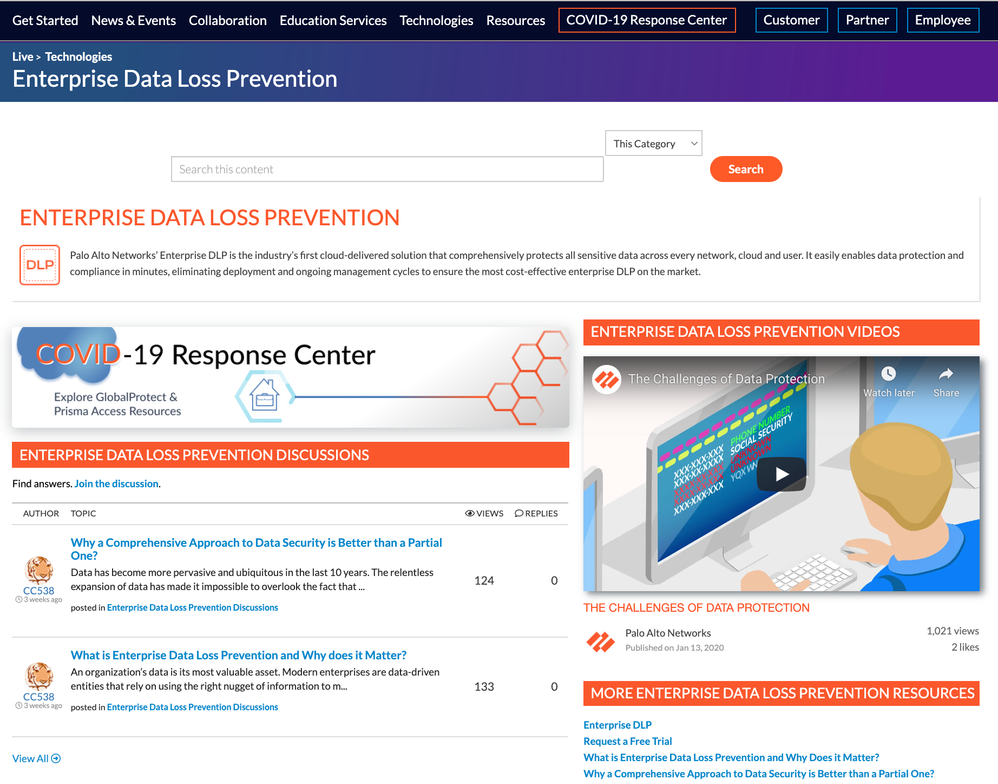
Task: Open the Collaboration menu
Action: coord(227,20)
